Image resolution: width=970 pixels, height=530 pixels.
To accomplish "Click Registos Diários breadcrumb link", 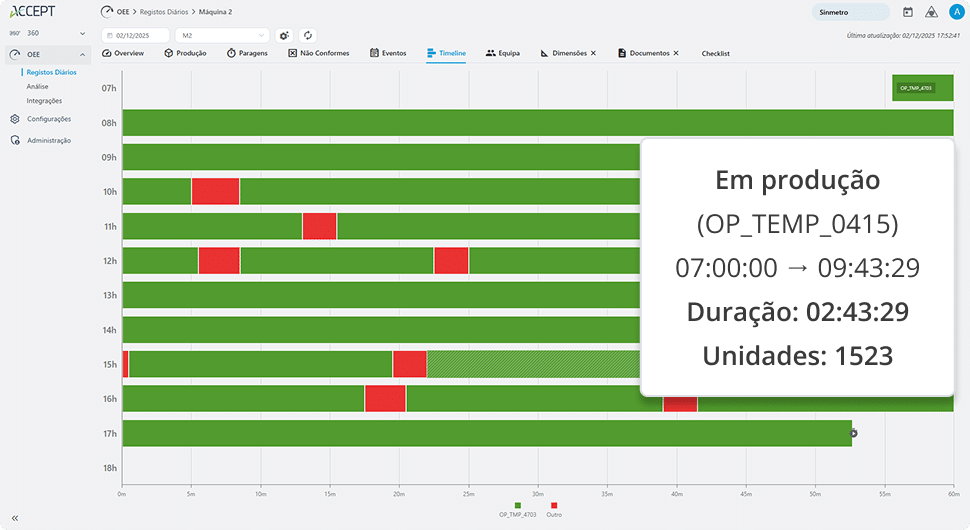I will pyautogui.click(x=167, y=12).
